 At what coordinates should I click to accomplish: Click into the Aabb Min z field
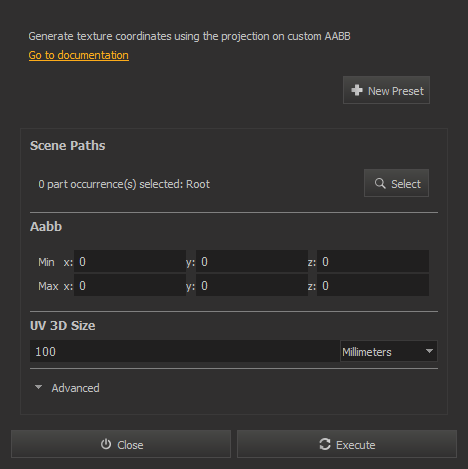pos(373,261)
